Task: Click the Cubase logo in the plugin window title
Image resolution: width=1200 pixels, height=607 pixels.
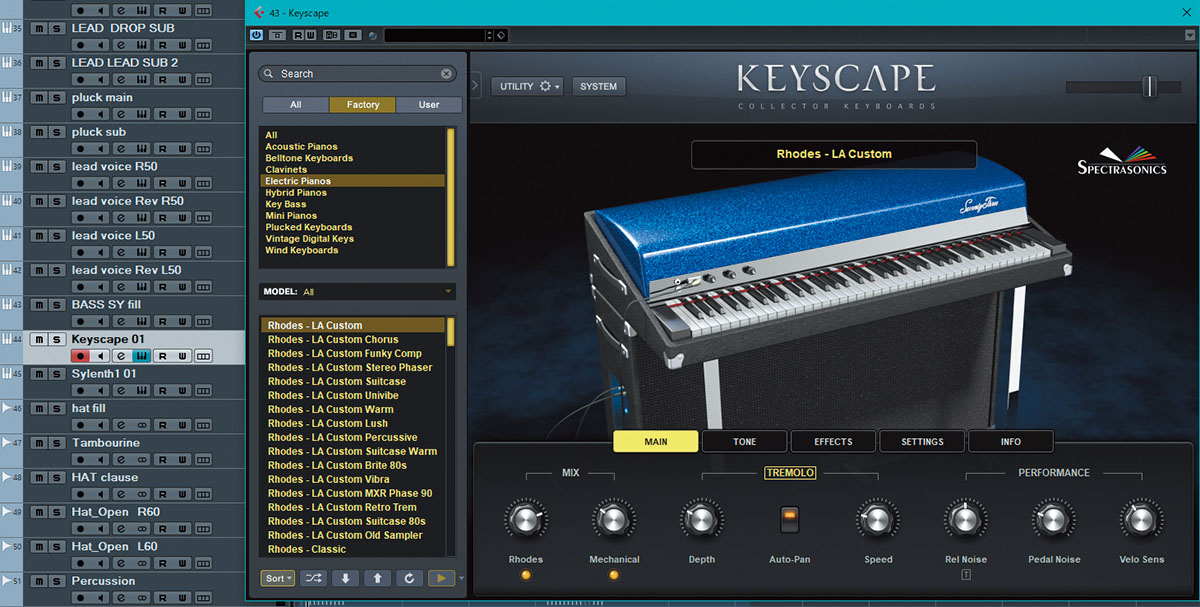Action: [259, 13]
